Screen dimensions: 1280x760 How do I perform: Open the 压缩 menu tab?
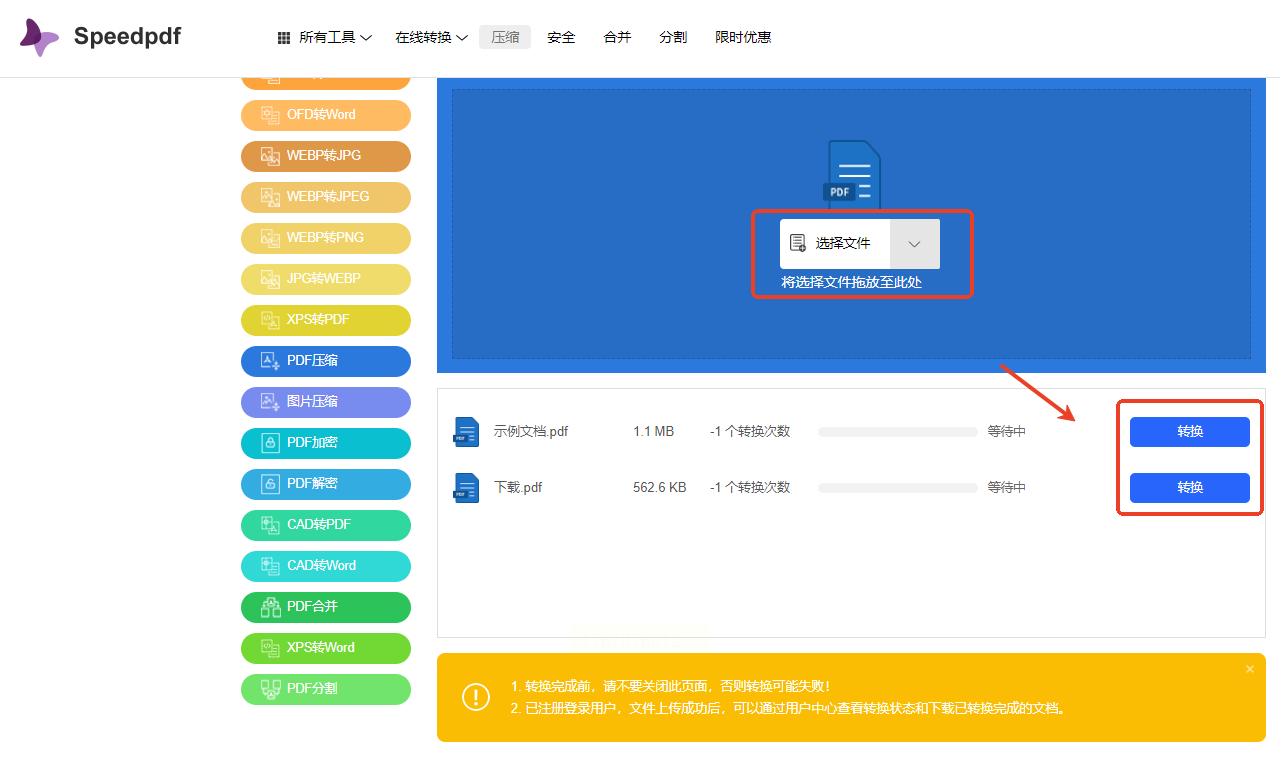[x=505, y=38]
